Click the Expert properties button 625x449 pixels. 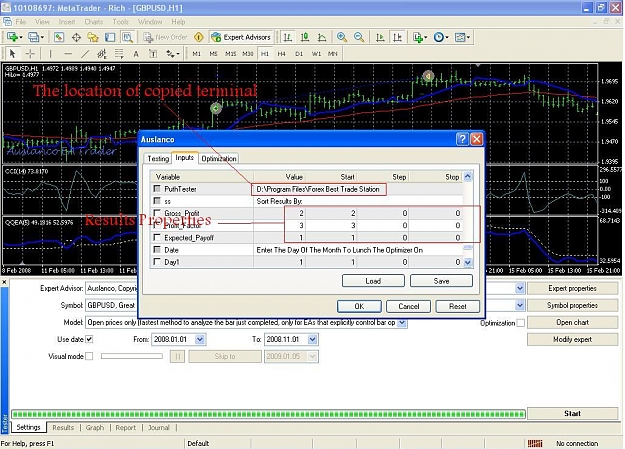pos(572,288)
